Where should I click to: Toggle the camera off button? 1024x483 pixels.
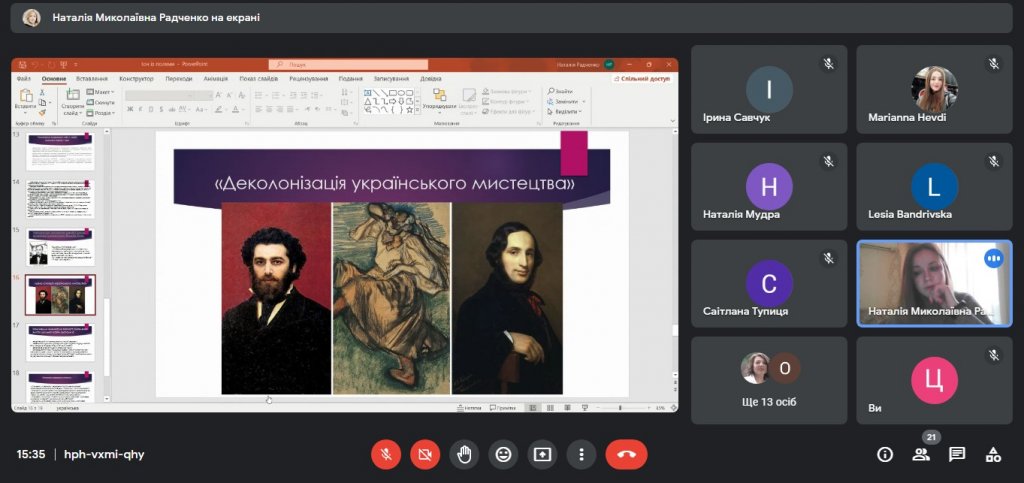[x=424, y=454]
